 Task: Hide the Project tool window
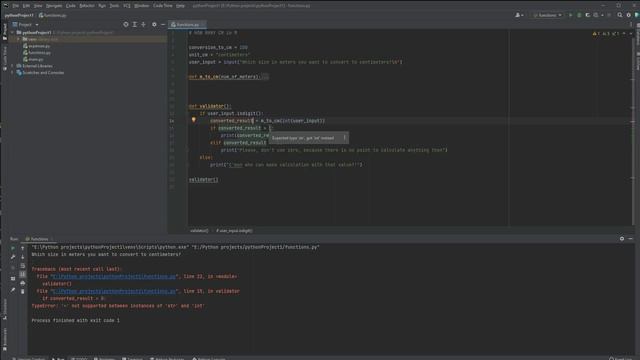pyautogui.click(x=163, y=24)
